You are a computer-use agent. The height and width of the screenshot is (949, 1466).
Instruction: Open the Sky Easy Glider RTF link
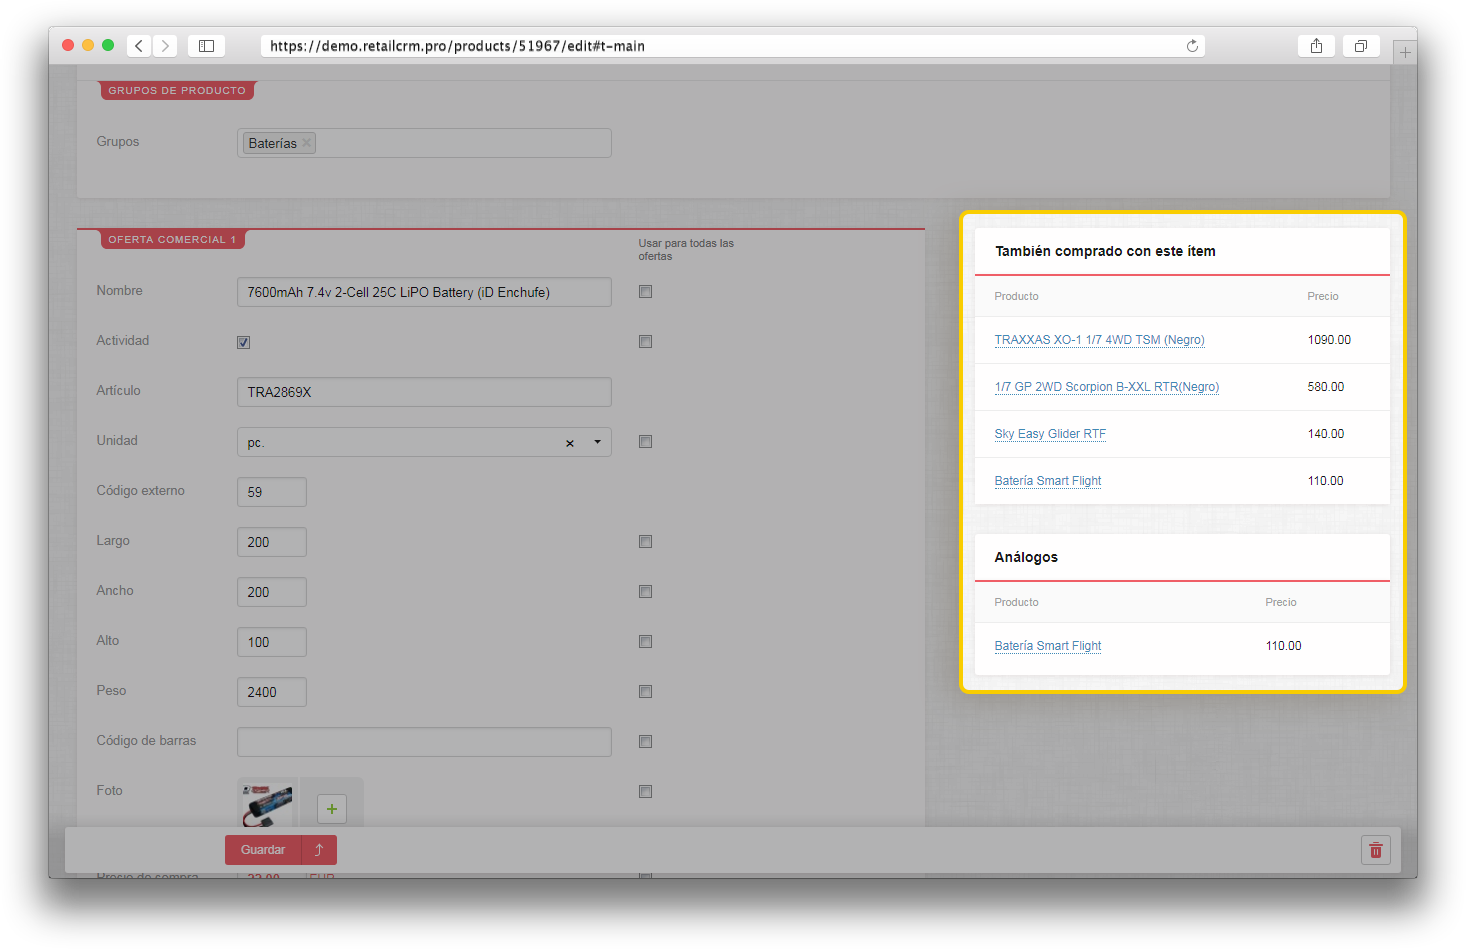click(1050, 434)
